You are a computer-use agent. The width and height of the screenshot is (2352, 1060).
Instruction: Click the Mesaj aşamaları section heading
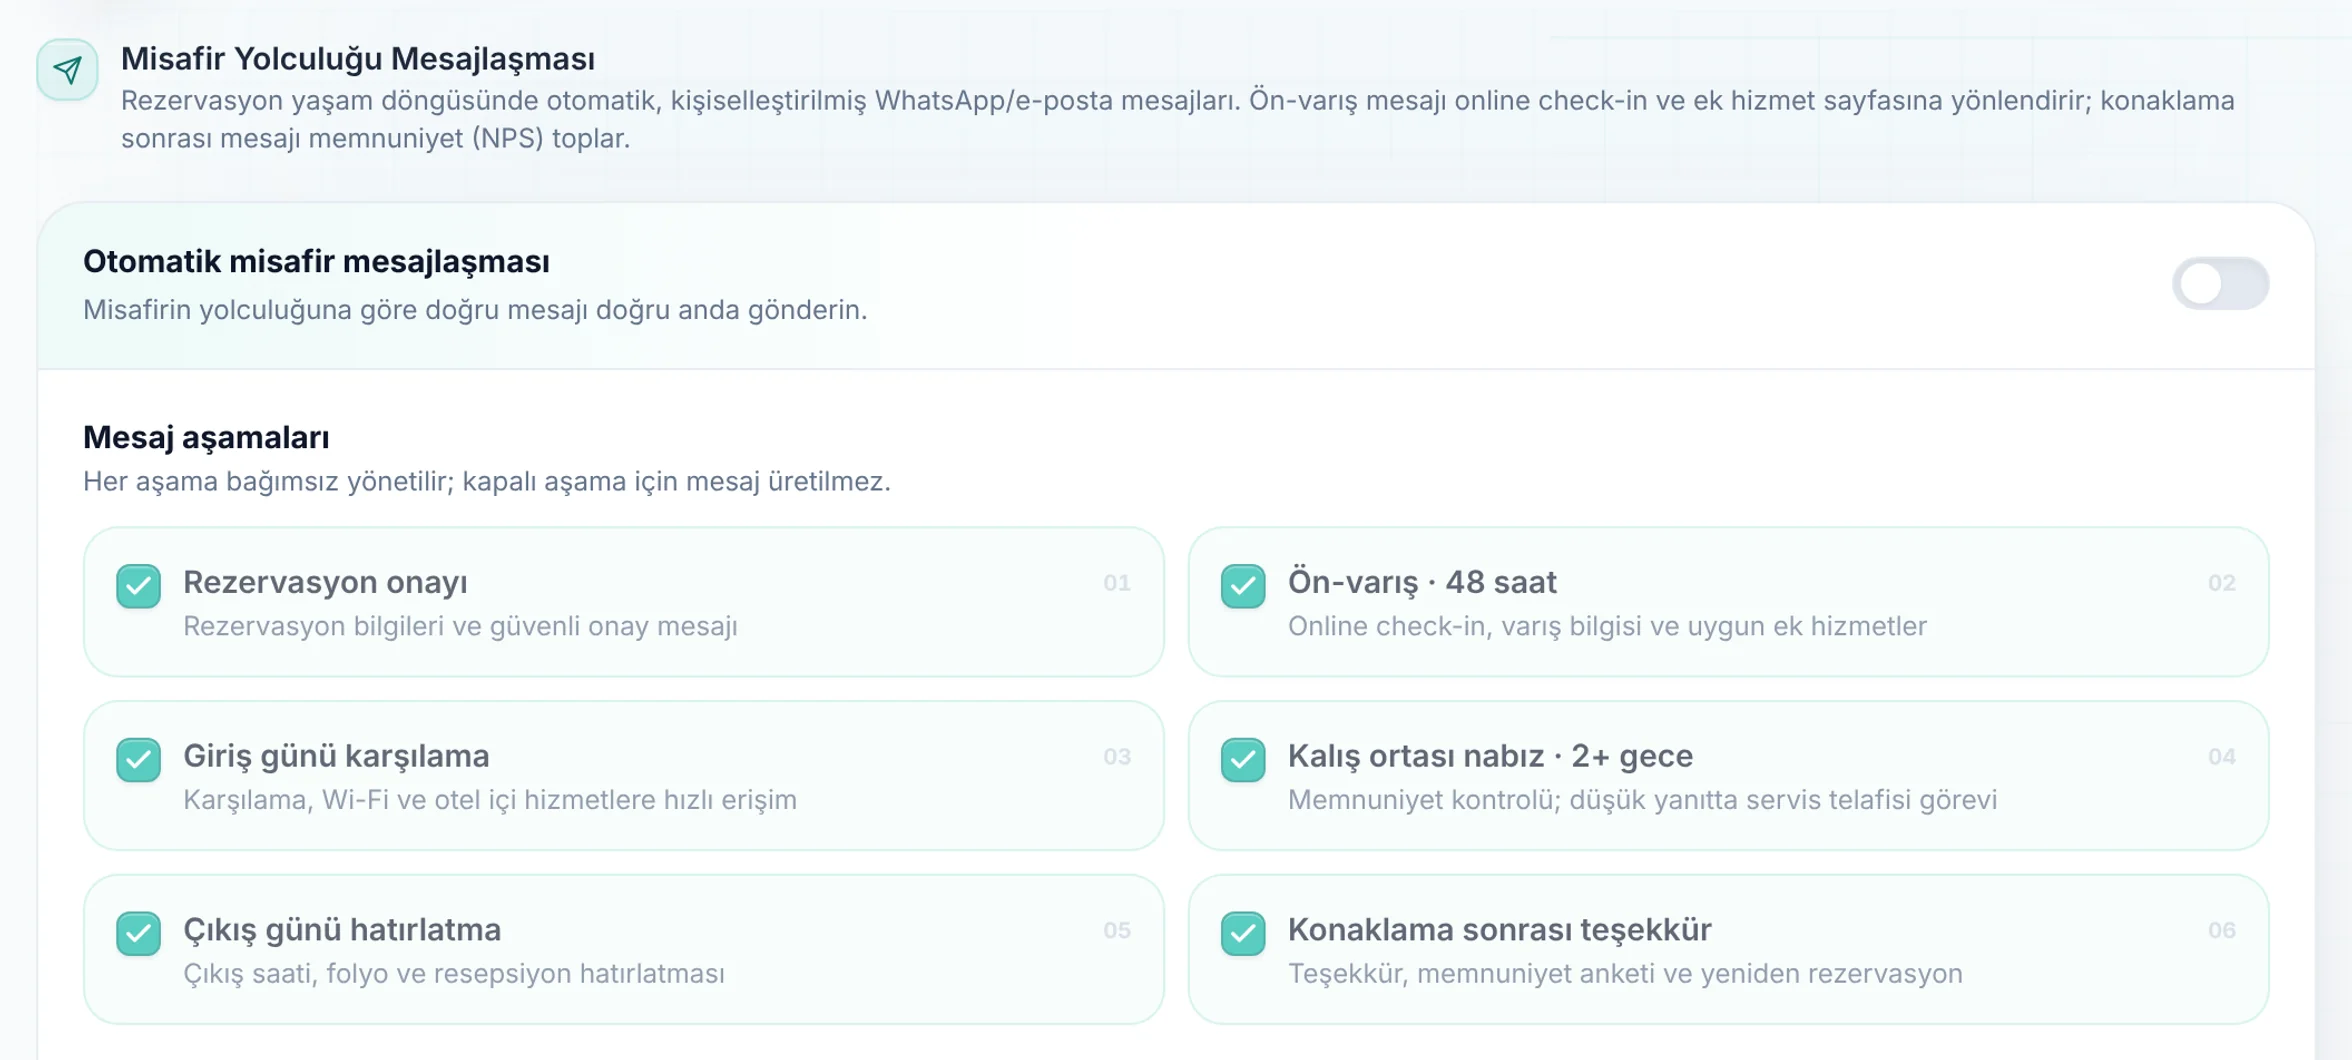click(206, 438)
